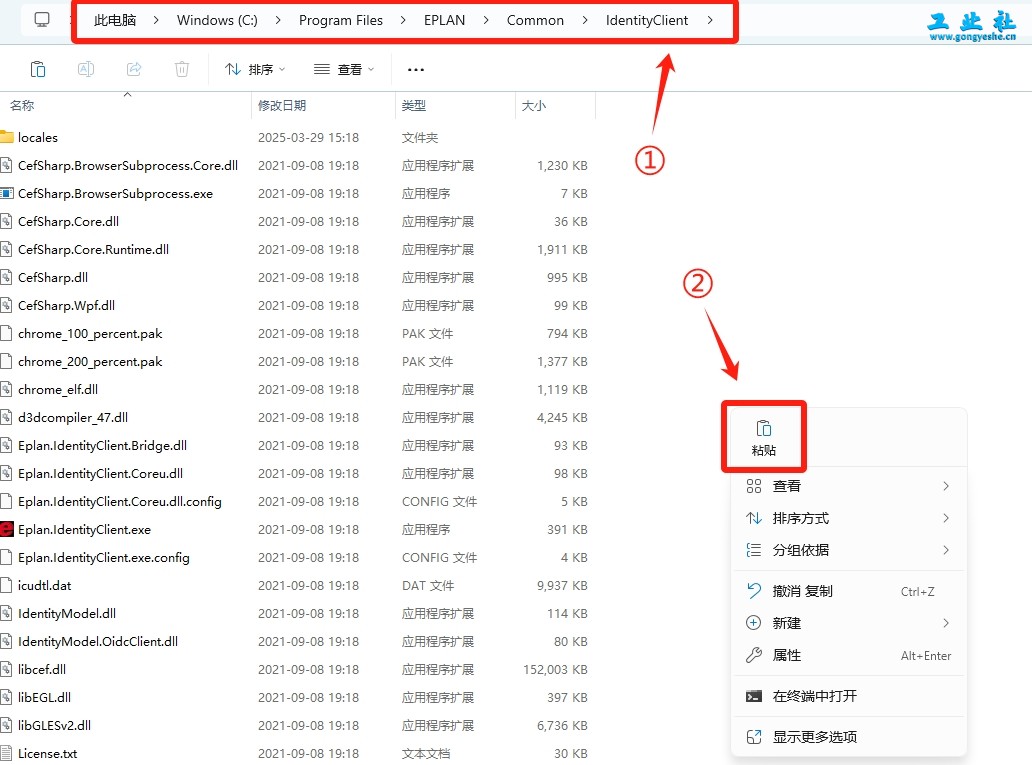Select the CefSharp.BrowserSubprocess.Core.dll file name

[128, 165]
